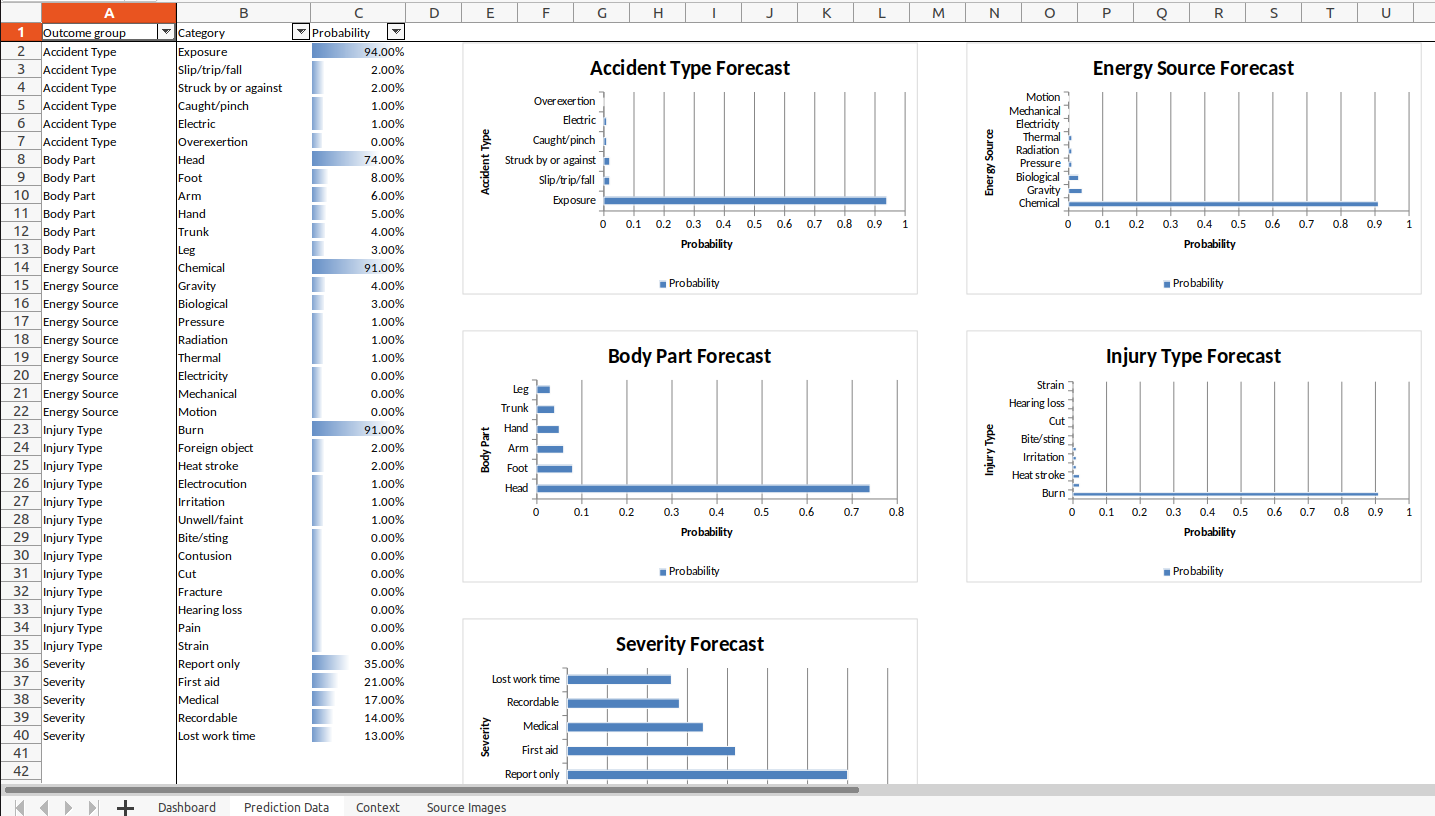1435x816 pixels.
Task: Click the Exposure bar in Accident Type chart
Action: (x=745, y=200)
